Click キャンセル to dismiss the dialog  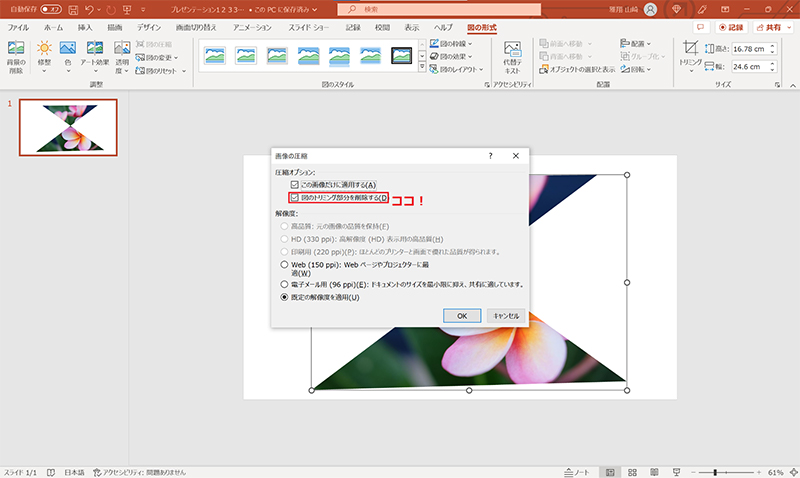pos(506,315)
